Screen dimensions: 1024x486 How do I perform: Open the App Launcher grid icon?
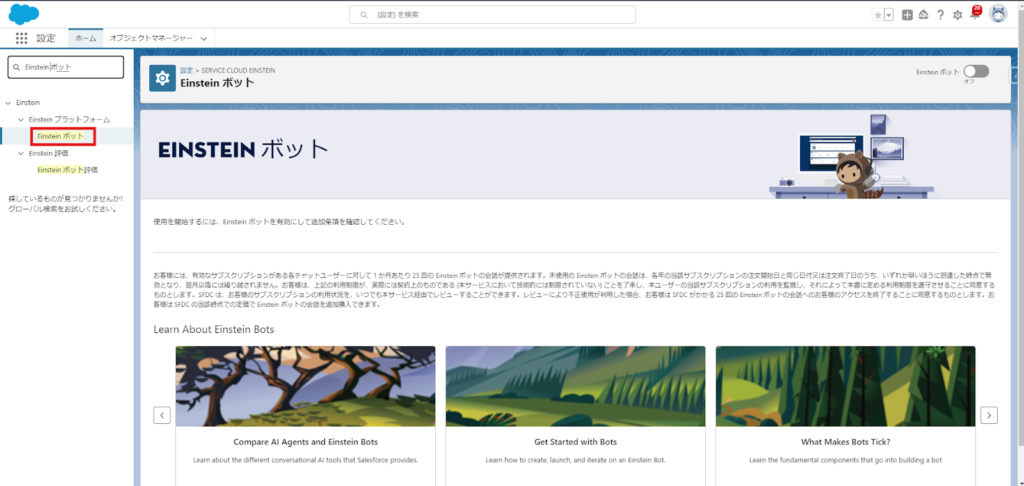tap(21, 38)
